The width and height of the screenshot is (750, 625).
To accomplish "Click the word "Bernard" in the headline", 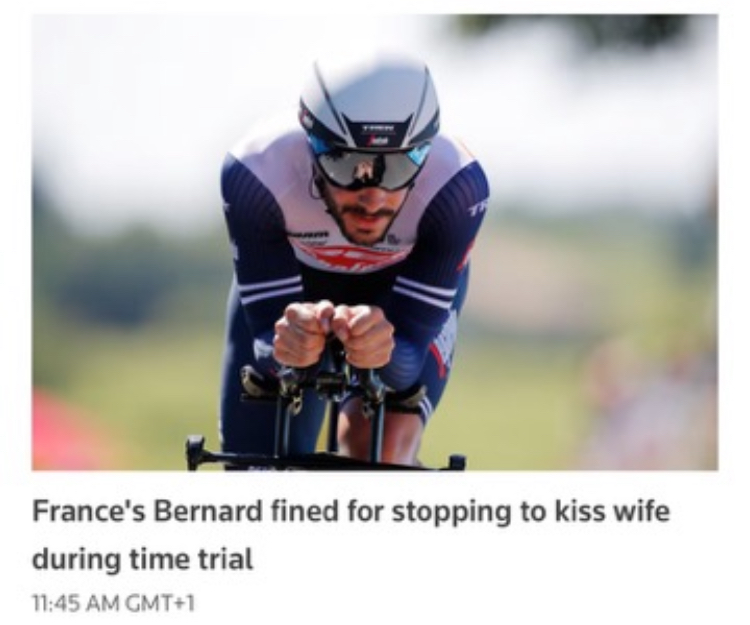I will (x=208, y=512).
